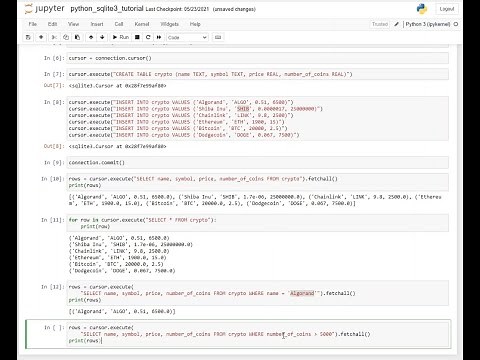Click the In [11] prompt label
The height and width of the screenshot is (360, 480).
pos(52,220)
